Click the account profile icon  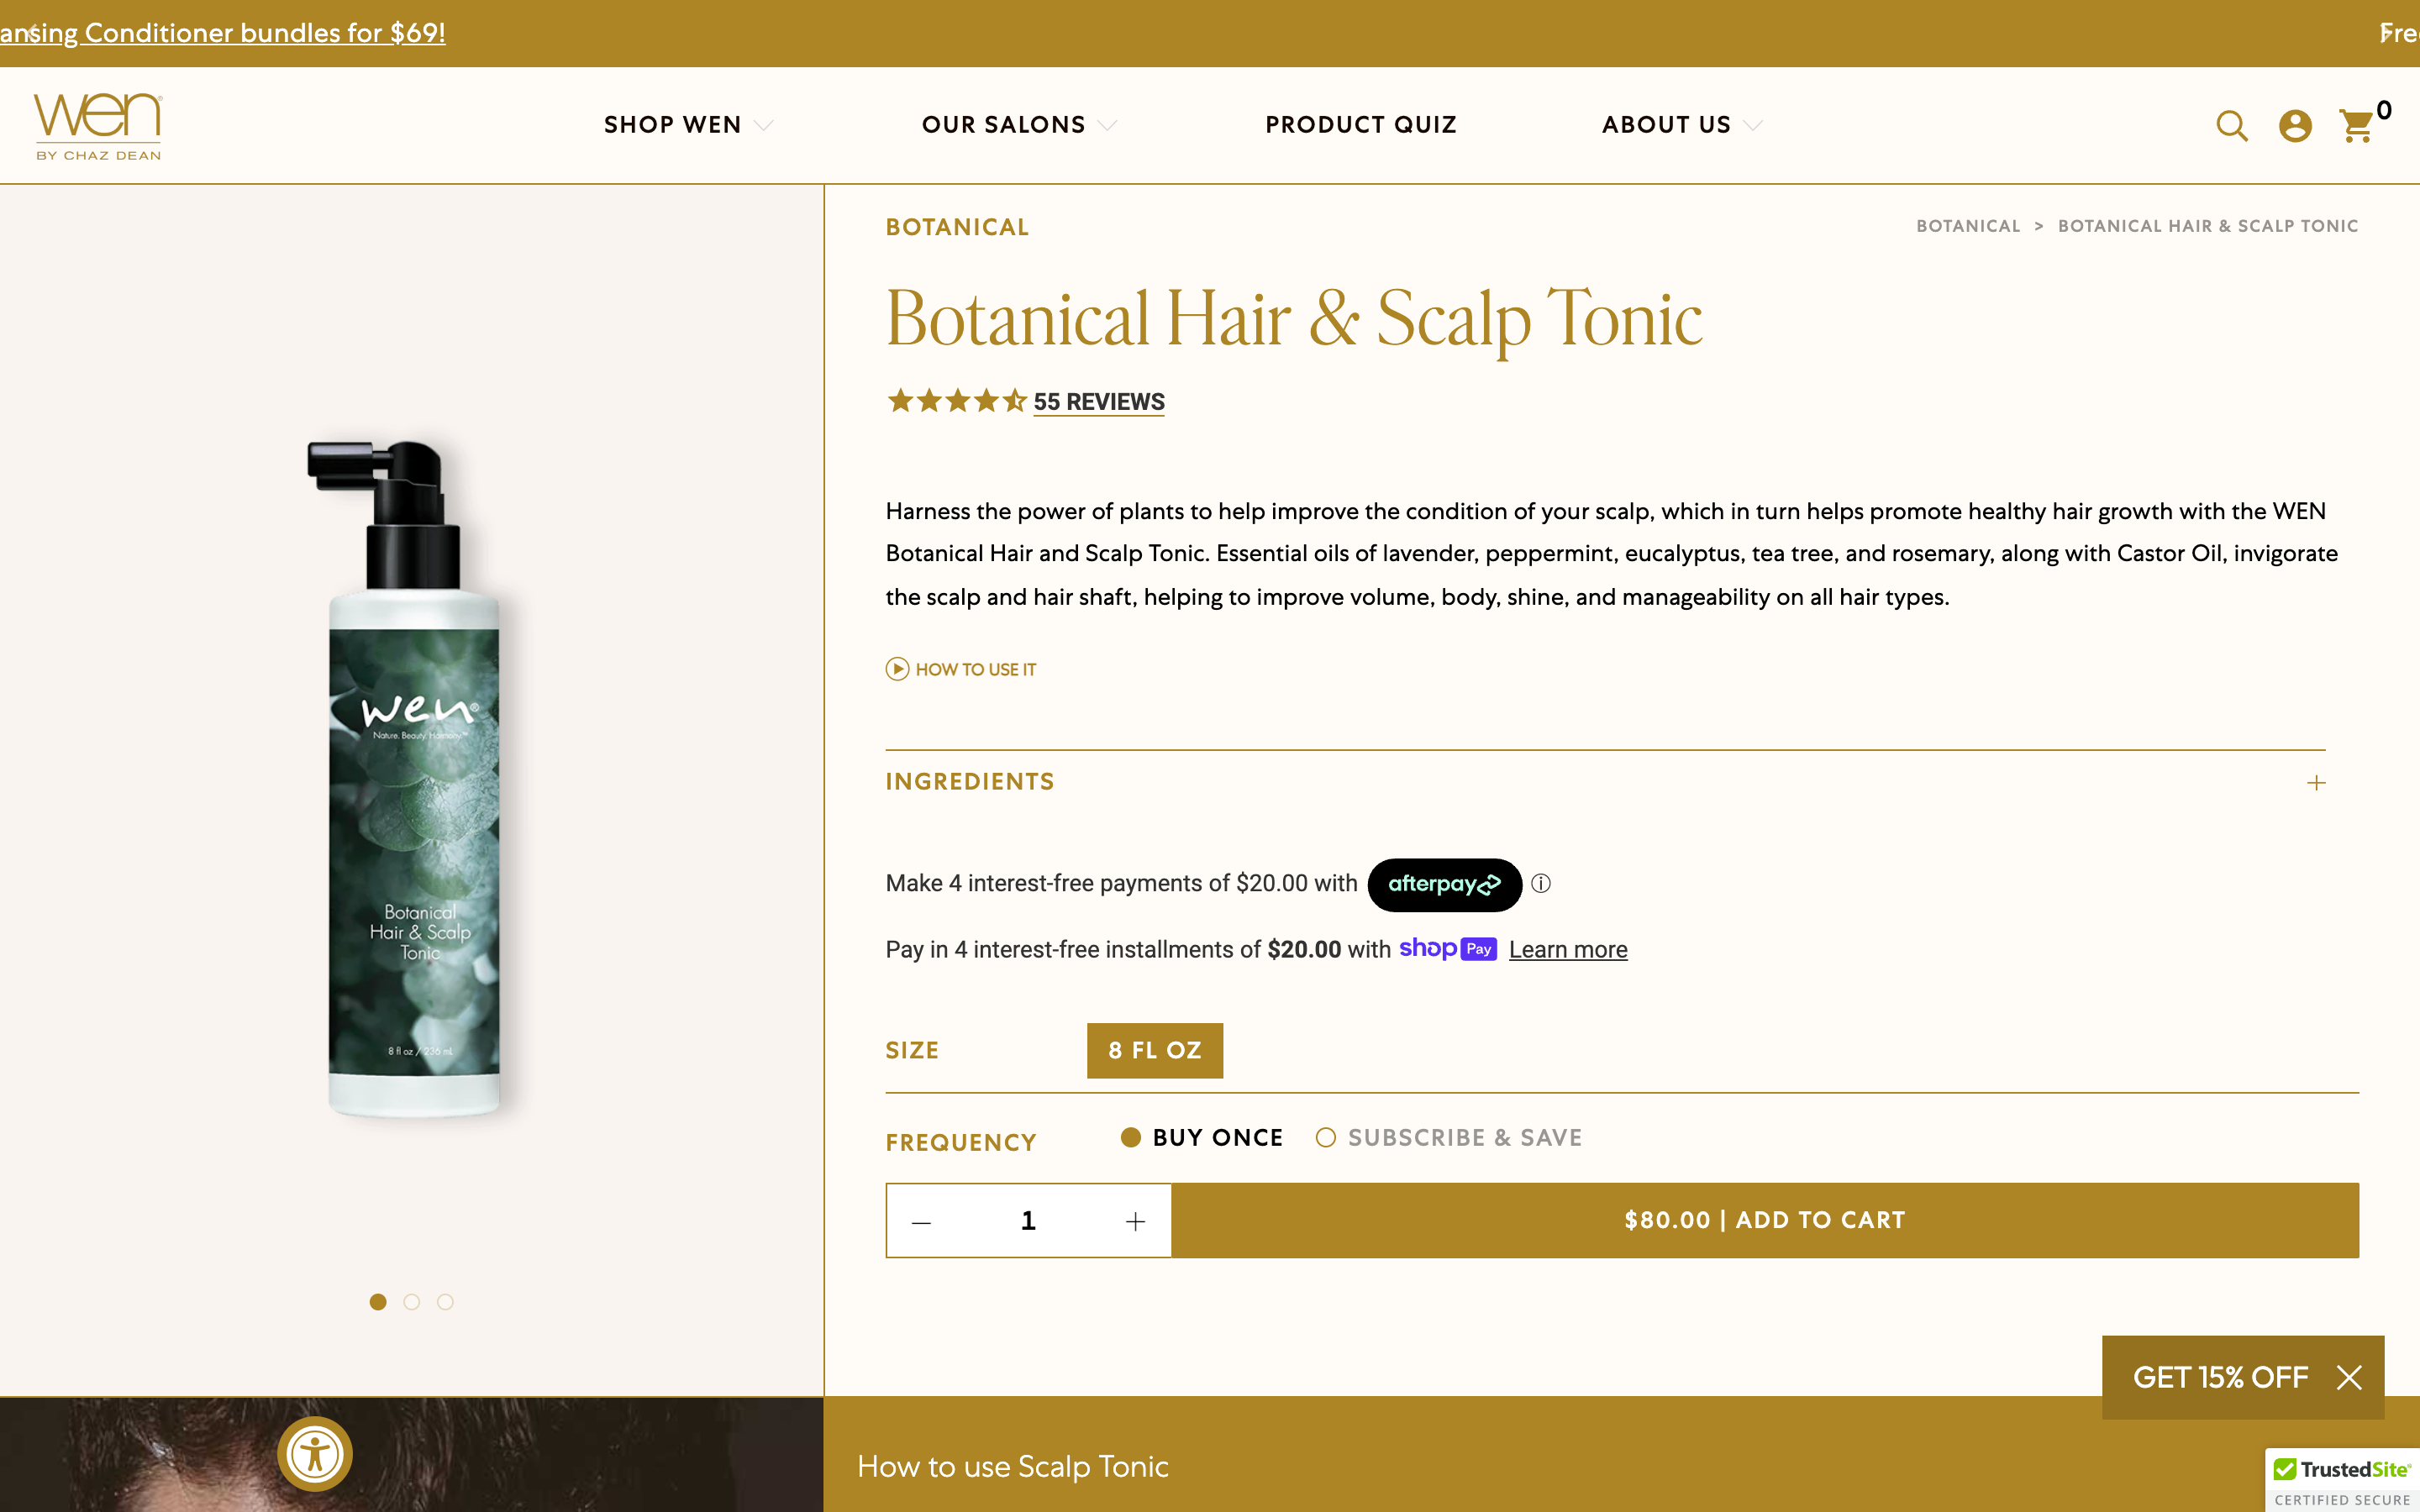click(2294, 126)
